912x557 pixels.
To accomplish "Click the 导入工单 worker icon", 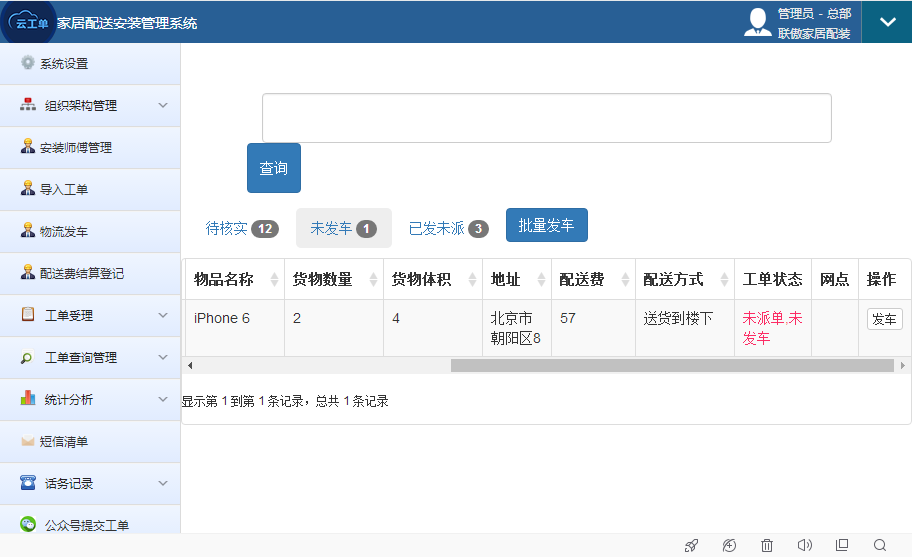I will click(27, 188).
